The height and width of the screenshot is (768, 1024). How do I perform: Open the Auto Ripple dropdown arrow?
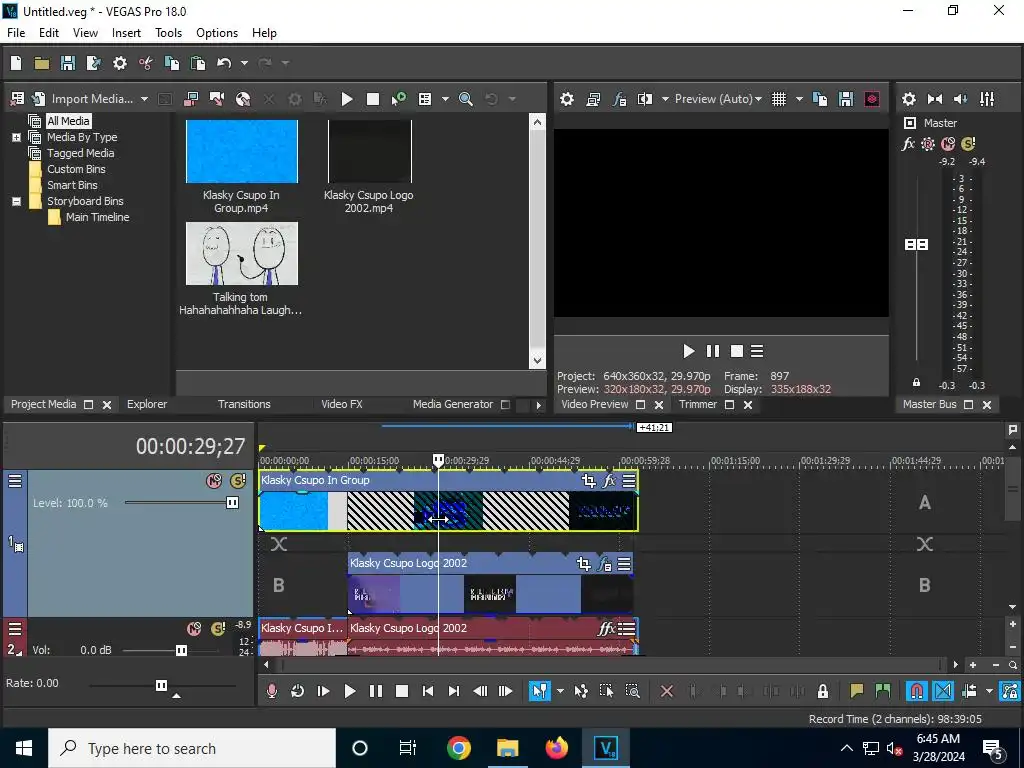point(989,691)
